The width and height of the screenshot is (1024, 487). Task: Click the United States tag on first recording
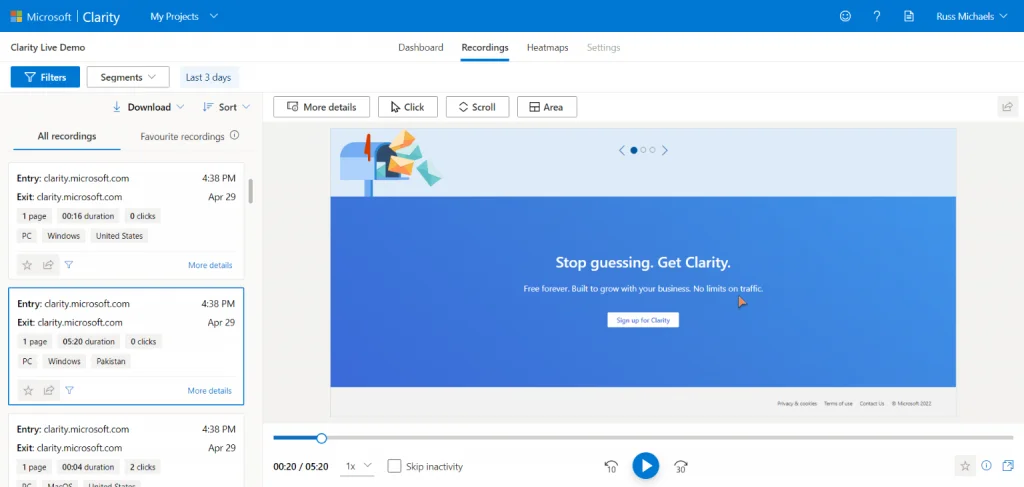coord(120,236)
